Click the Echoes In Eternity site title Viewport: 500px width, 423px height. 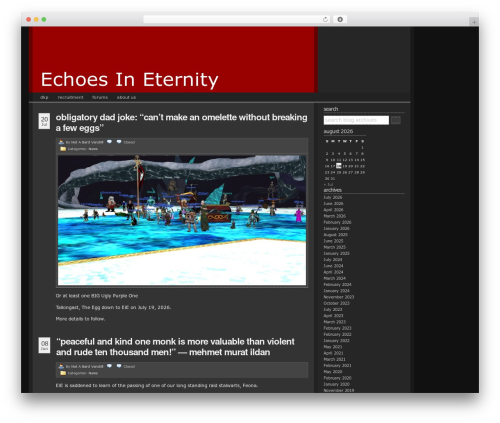[x=129, y=80]
